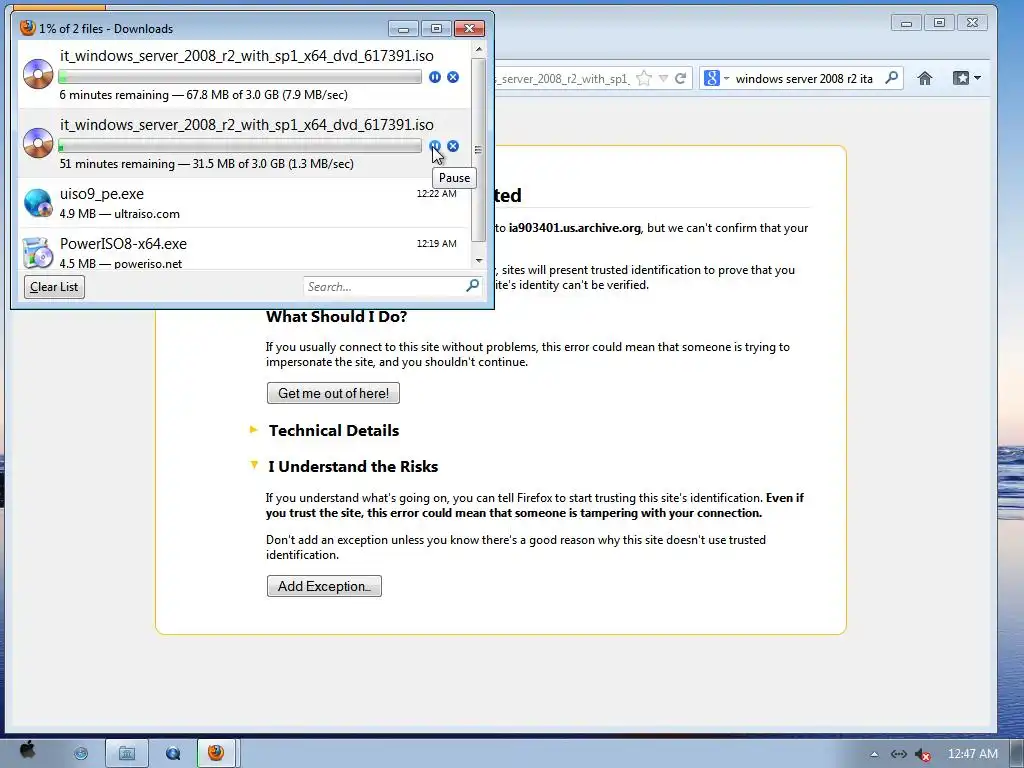The image size is (1024, 768).
Task: Click the magnifier icon in Downloads search
Action: click(x=473, y=285)
